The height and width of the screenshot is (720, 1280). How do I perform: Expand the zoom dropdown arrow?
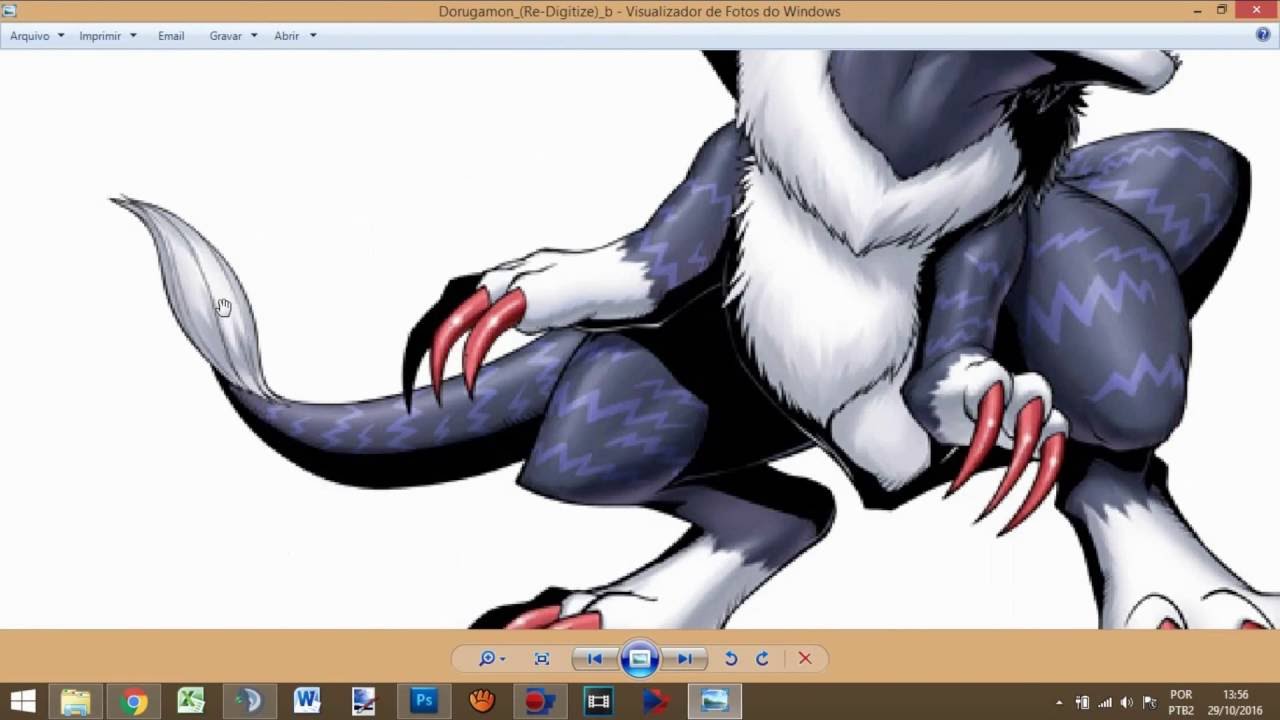(502, 659)
